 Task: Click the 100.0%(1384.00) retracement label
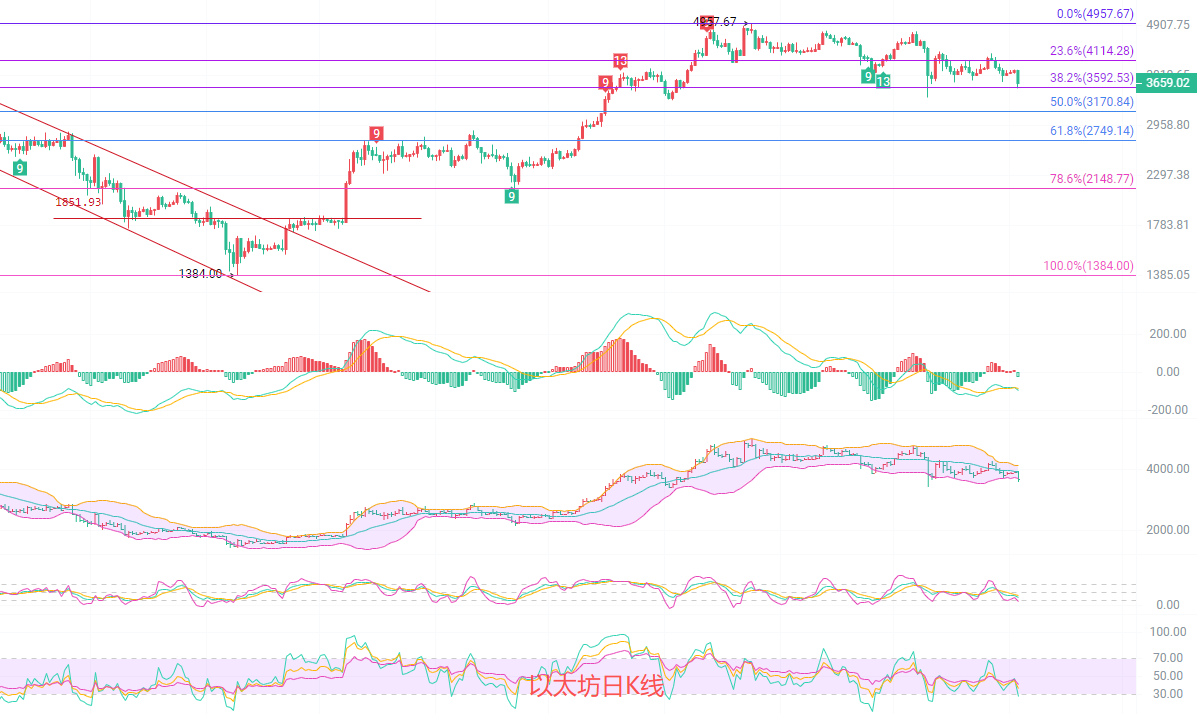(x=1088, y=266)
